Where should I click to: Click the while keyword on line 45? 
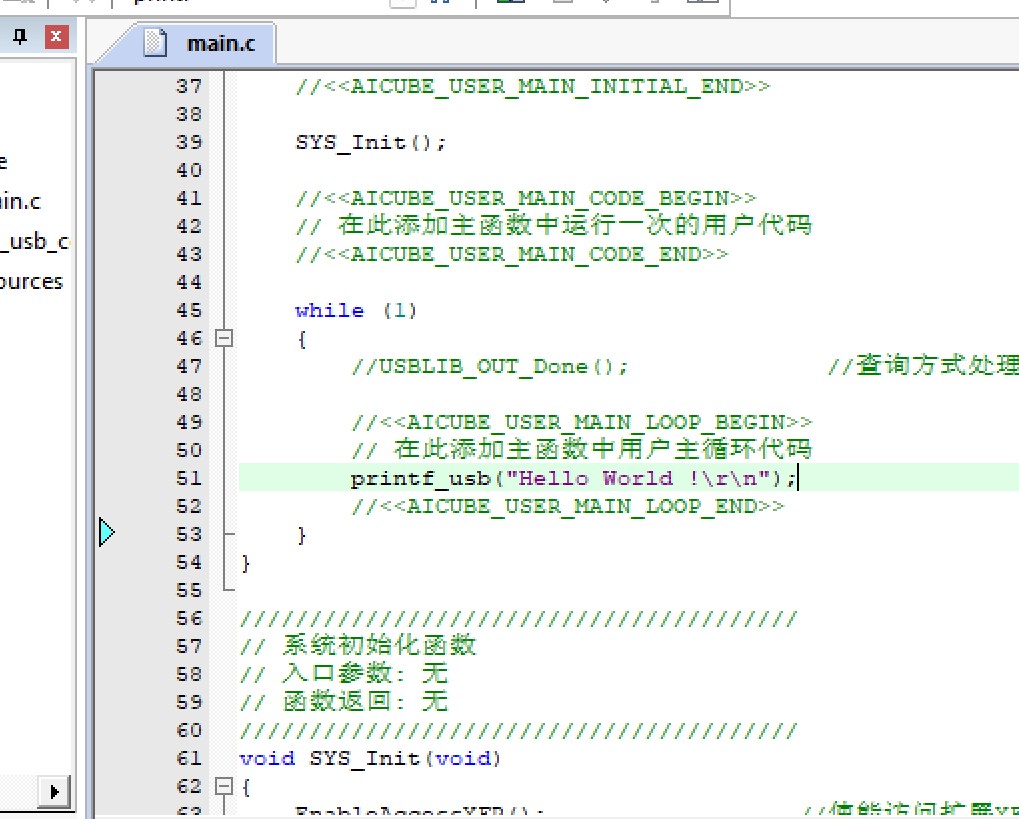(329, 311)
